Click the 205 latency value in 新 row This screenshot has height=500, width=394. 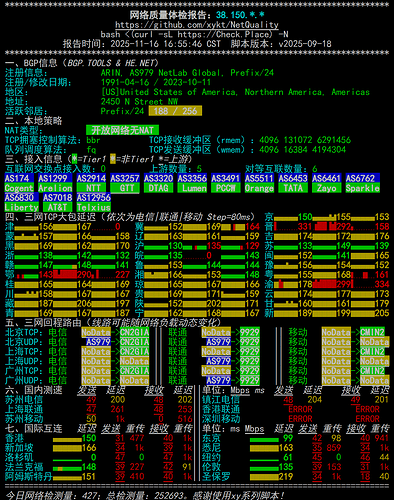[382, 313]
